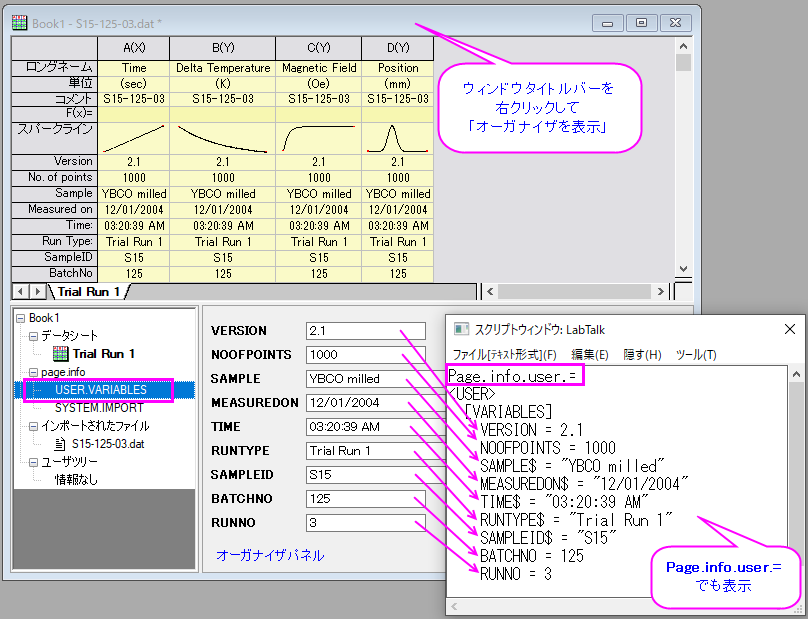
Task: Click the NOOFPOINTS input field
Action: pos(365,355)
